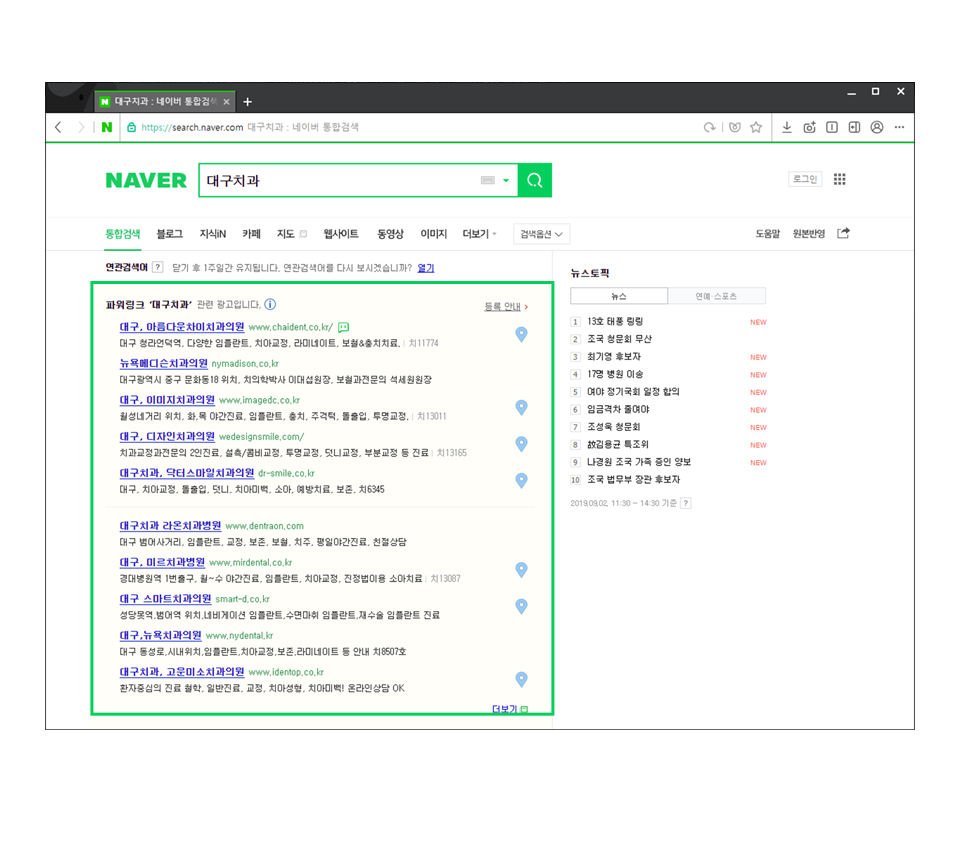Open the virtual keyboard icon in search box
Image resolution: width=960 pixels, height=860 pixels.
(x=487, y=180)
